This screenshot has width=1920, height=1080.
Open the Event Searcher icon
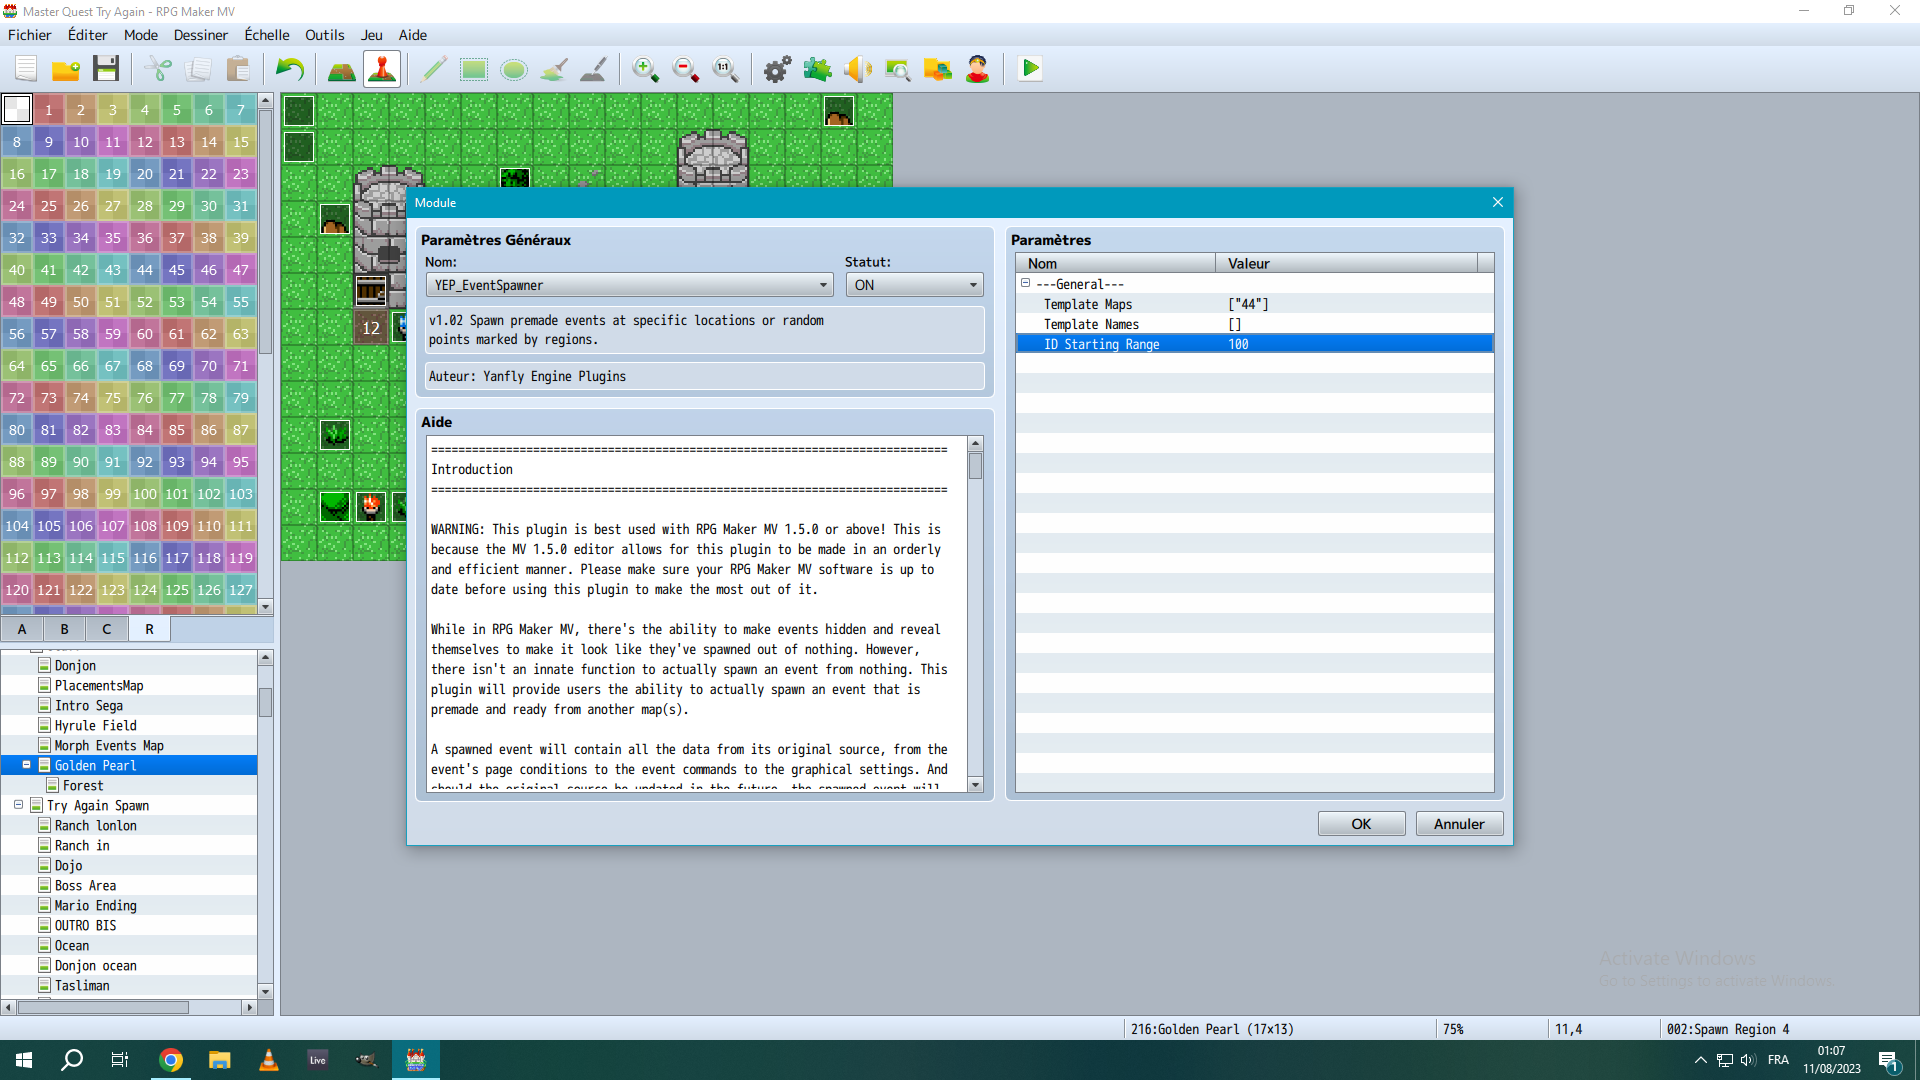(898, 69)
